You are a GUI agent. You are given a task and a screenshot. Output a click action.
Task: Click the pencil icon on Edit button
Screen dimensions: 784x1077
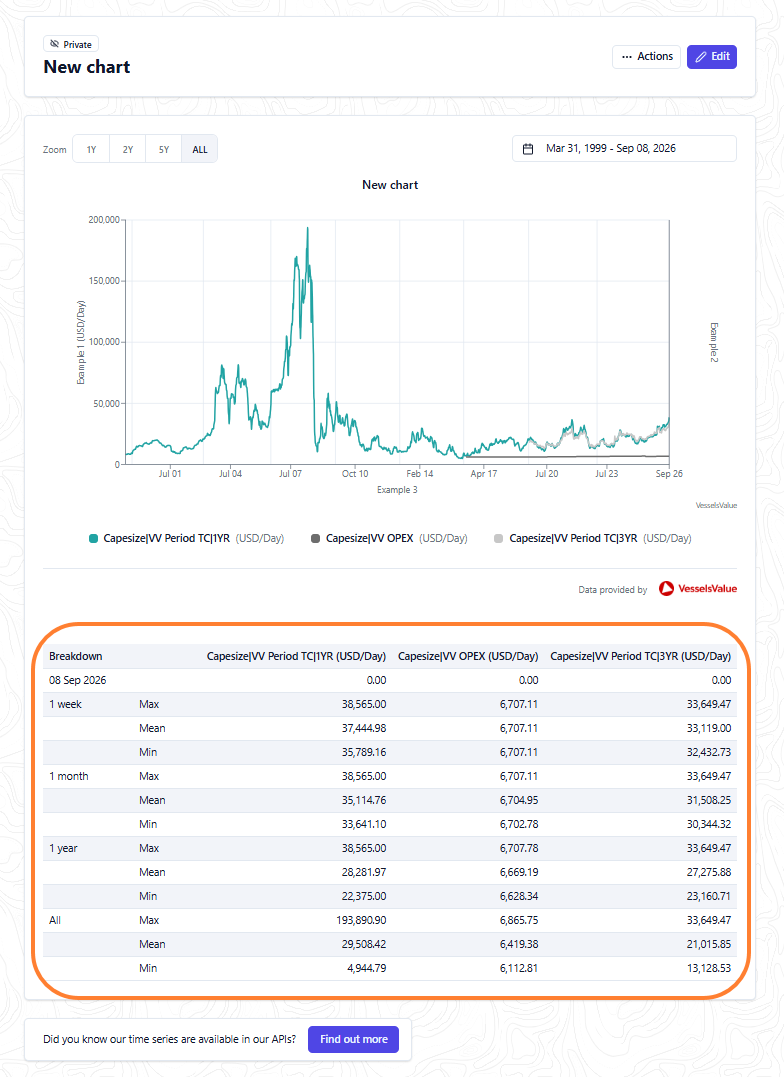click(x=701, y=57)
